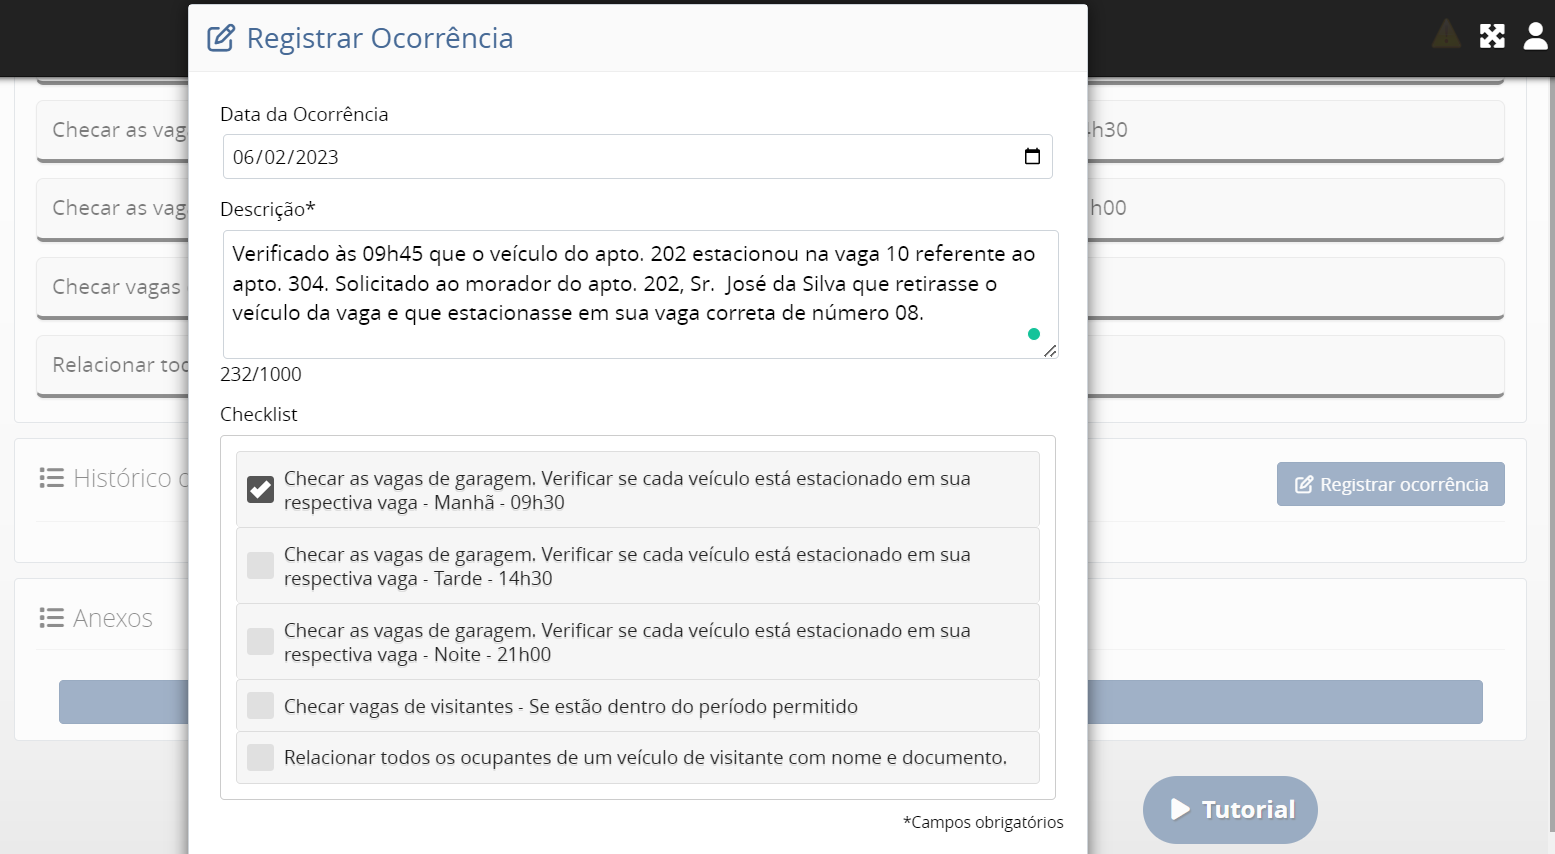Image resolution: width=1555 pixels, height=854 pixels.
Task: Tick the Checar vagas de visitantes checkbox
Action: [x=260, y=706]
